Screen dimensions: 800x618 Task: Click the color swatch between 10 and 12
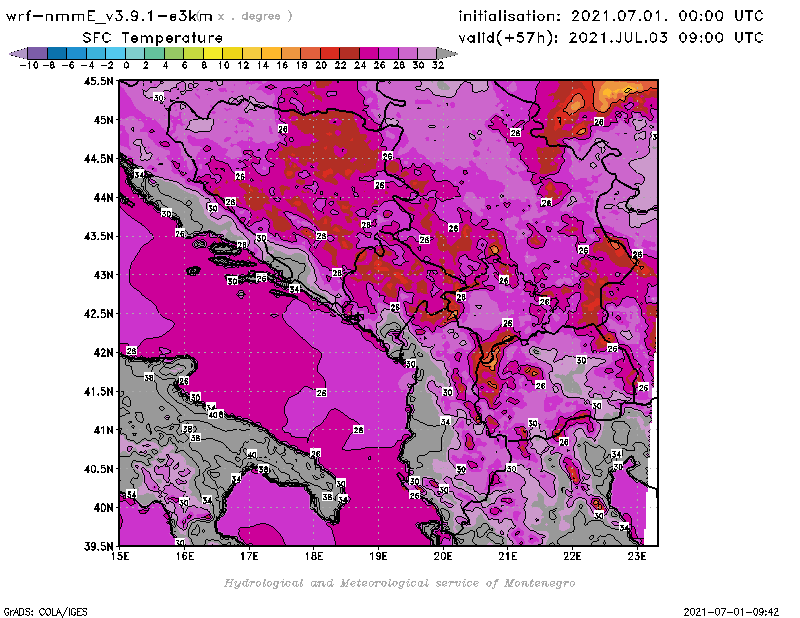(x=232, y=53)
